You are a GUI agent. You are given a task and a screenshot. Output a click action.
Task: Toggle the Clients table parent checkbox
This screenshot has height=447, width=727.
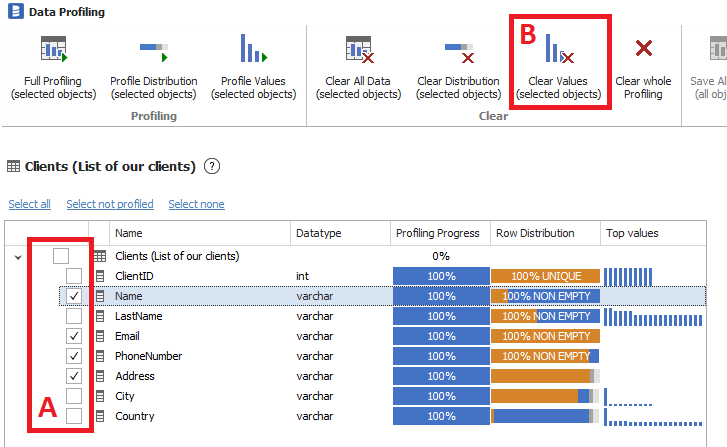(61, 256)
